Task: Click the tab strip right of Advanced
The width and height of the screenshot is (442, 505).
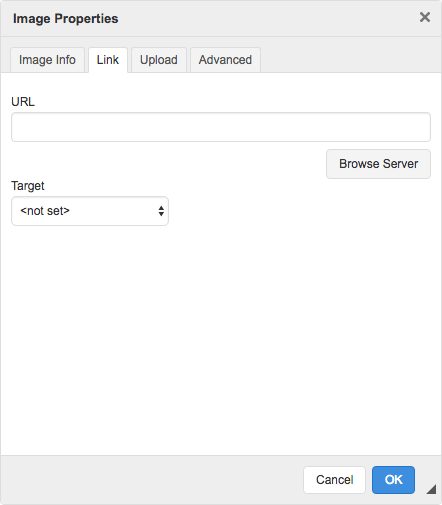Action: tap(350, 60)
